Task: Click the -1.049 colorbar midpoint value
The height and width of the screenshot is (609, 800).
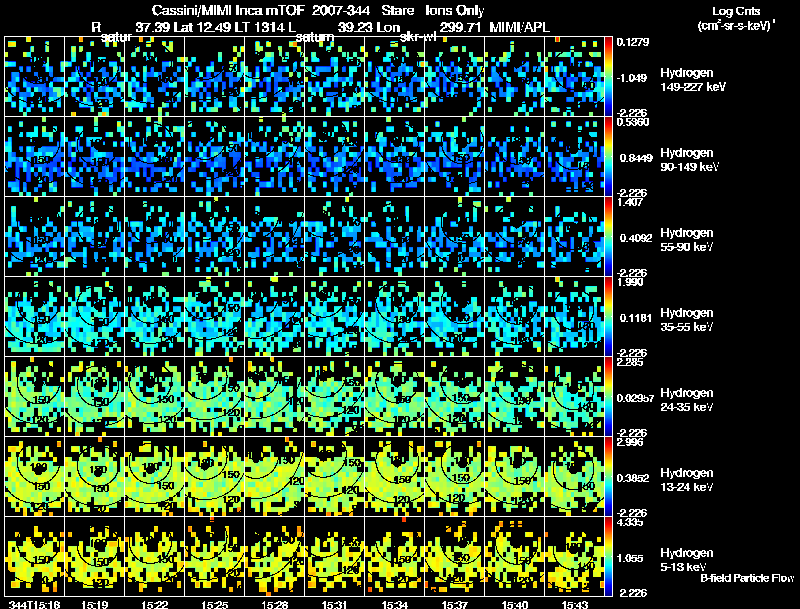Action: [632, 78]
